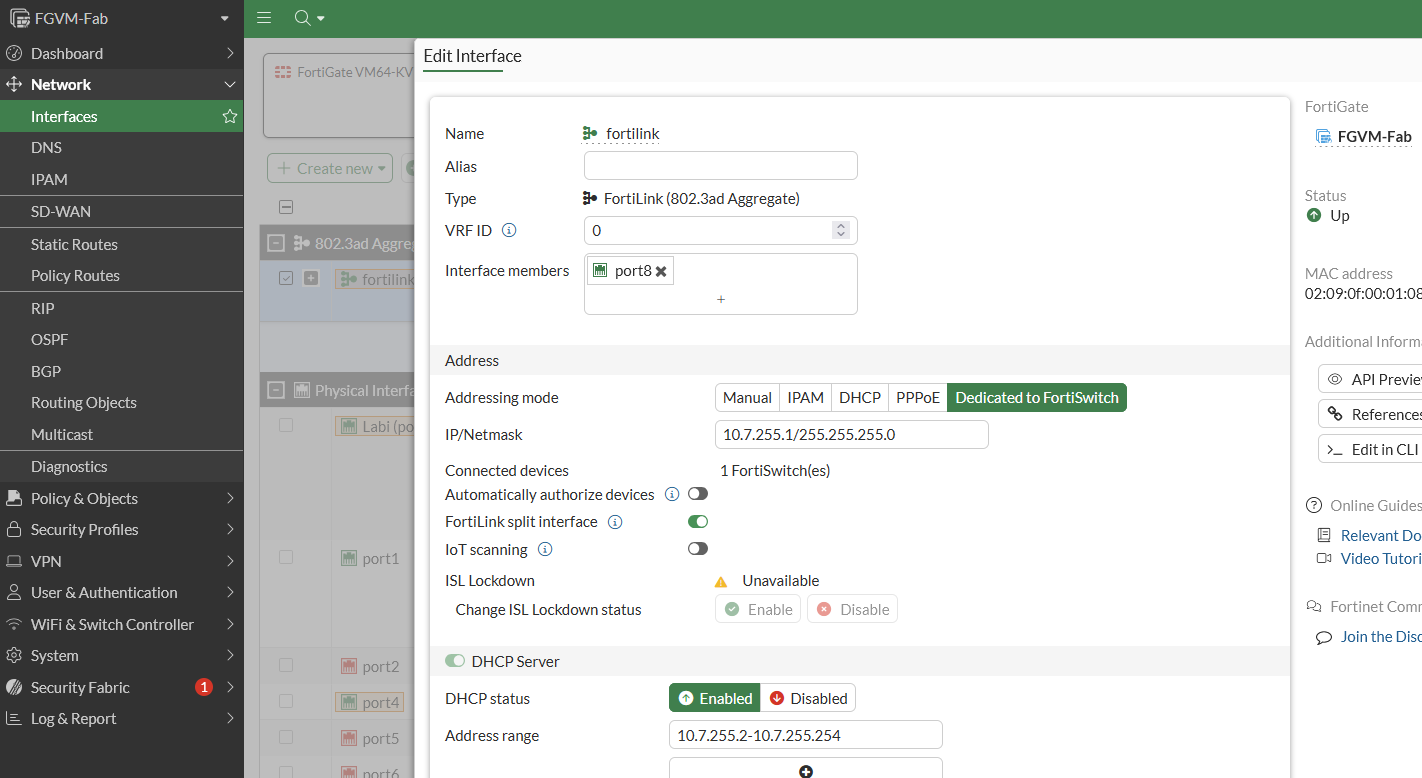Turn off FortiLink split interface switch

click(x=698, y=522)
